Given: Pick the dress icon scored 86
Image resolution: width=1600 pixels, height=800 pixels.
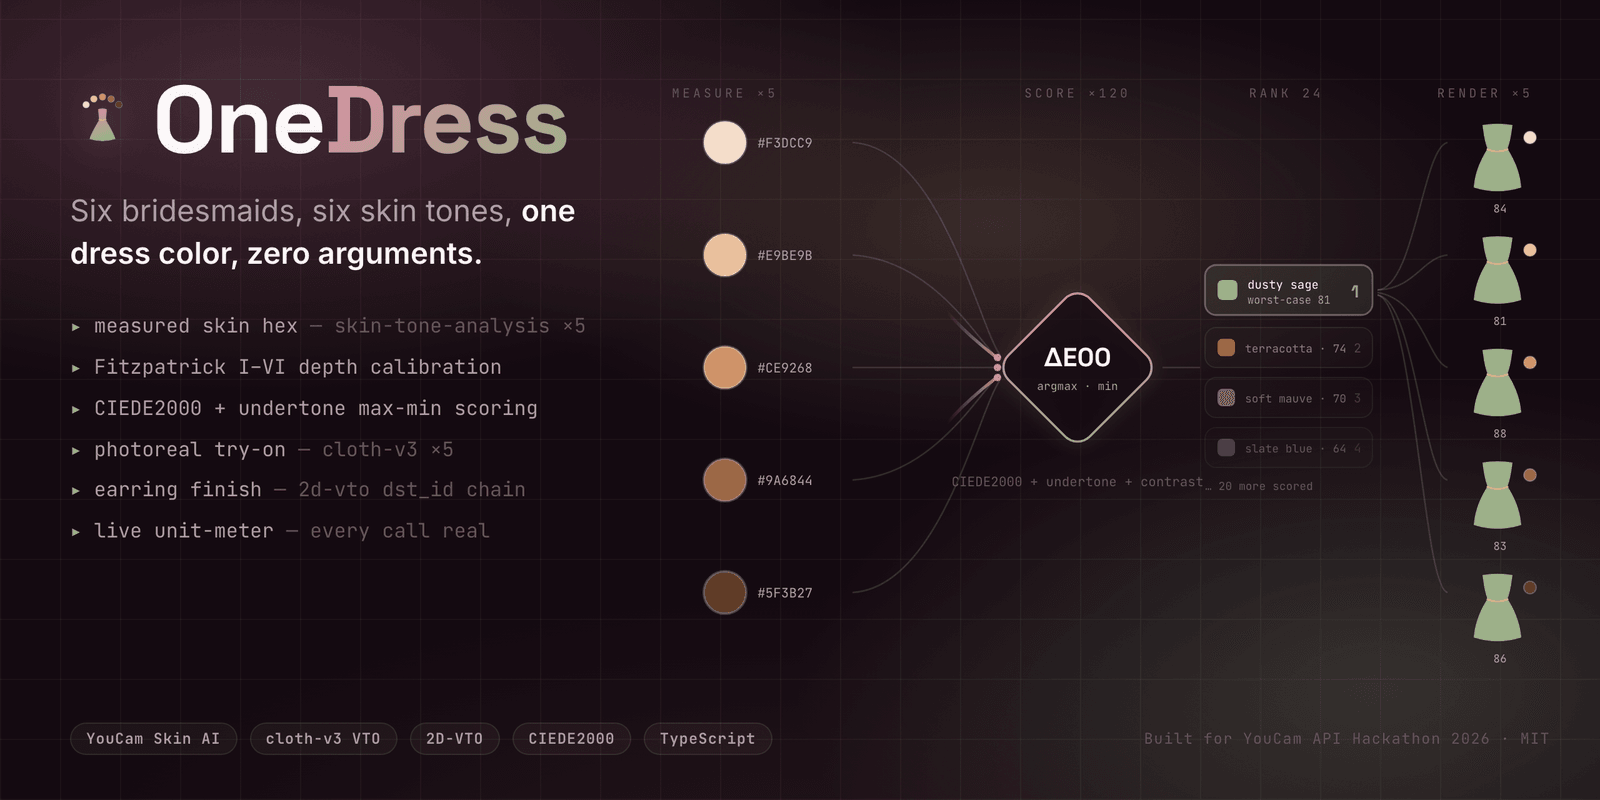Looking at the screenshot, I should tap(1497, 608).
